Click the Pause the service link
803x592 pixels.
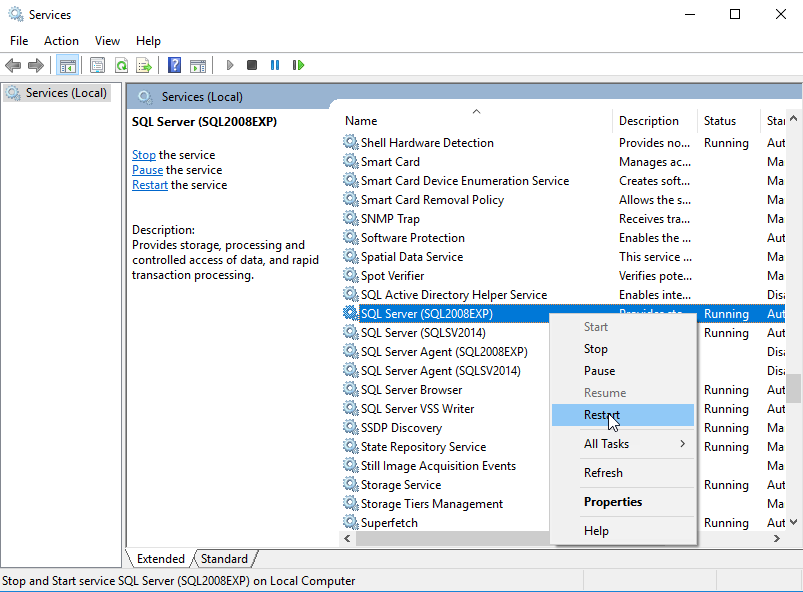point(147,170)
